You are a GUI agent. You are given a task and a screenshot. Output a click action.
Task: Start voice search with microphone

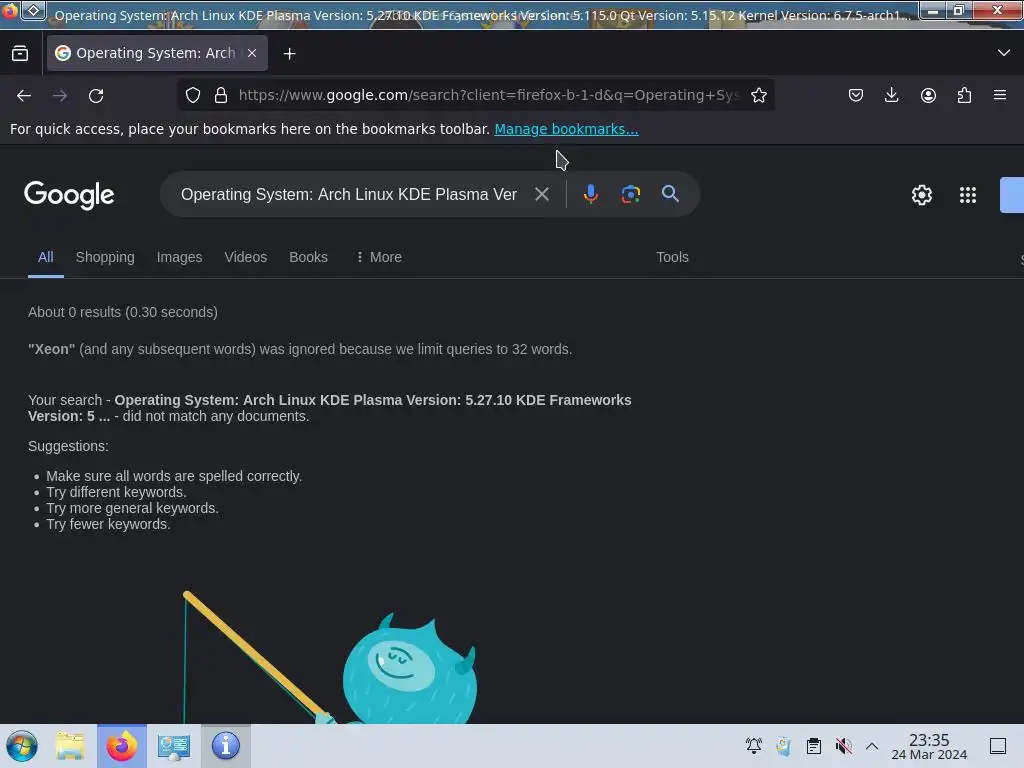[x=590, y=194]
